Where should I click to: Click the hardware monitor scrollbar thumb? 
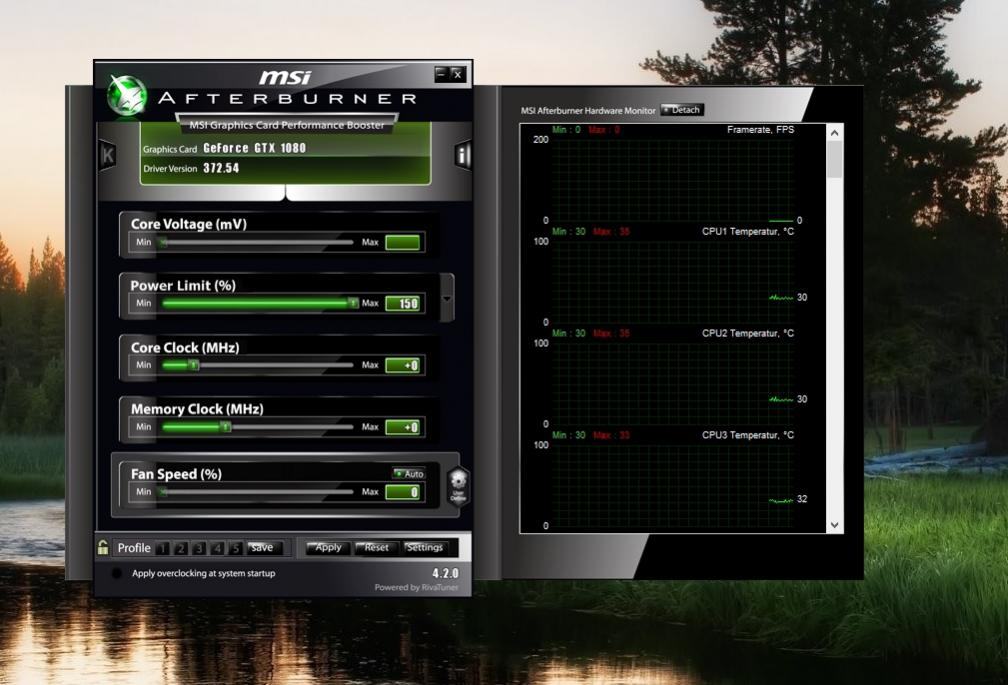coord(834,159)
